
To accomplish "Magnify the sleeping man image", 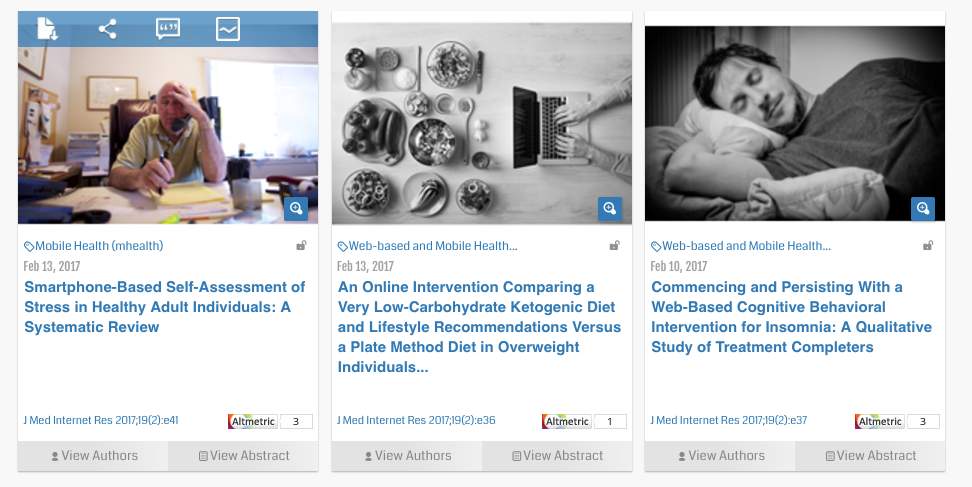I will click(923, 209).
